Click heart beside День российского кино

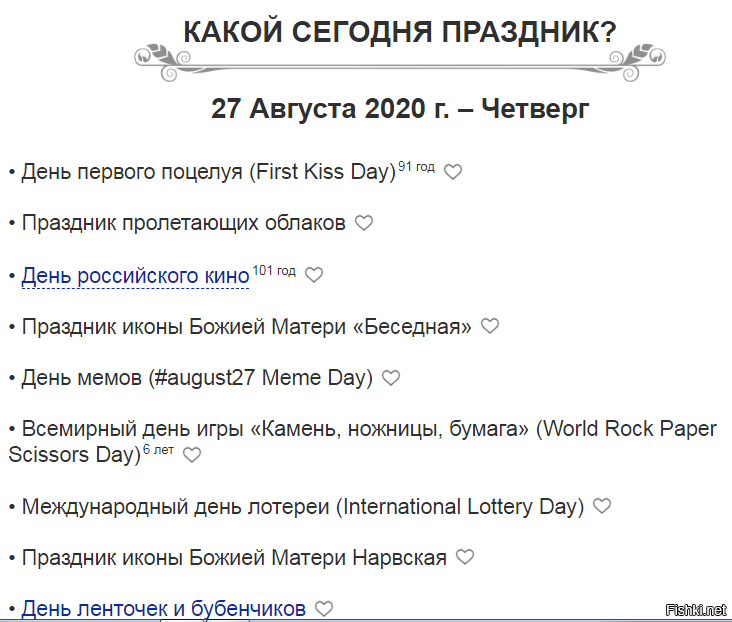pos(314,275)
